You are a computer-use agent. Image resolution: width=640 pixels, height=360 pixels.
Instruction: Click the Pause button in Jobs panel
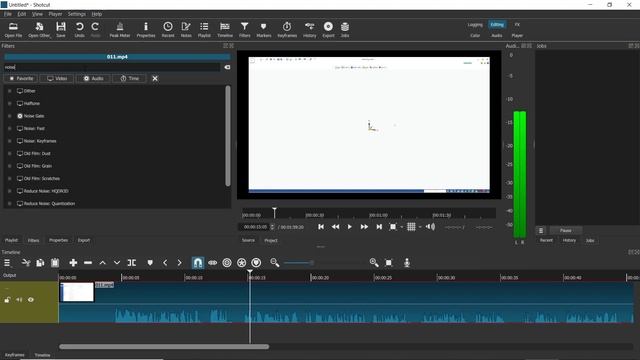click(x=565, y=231)
